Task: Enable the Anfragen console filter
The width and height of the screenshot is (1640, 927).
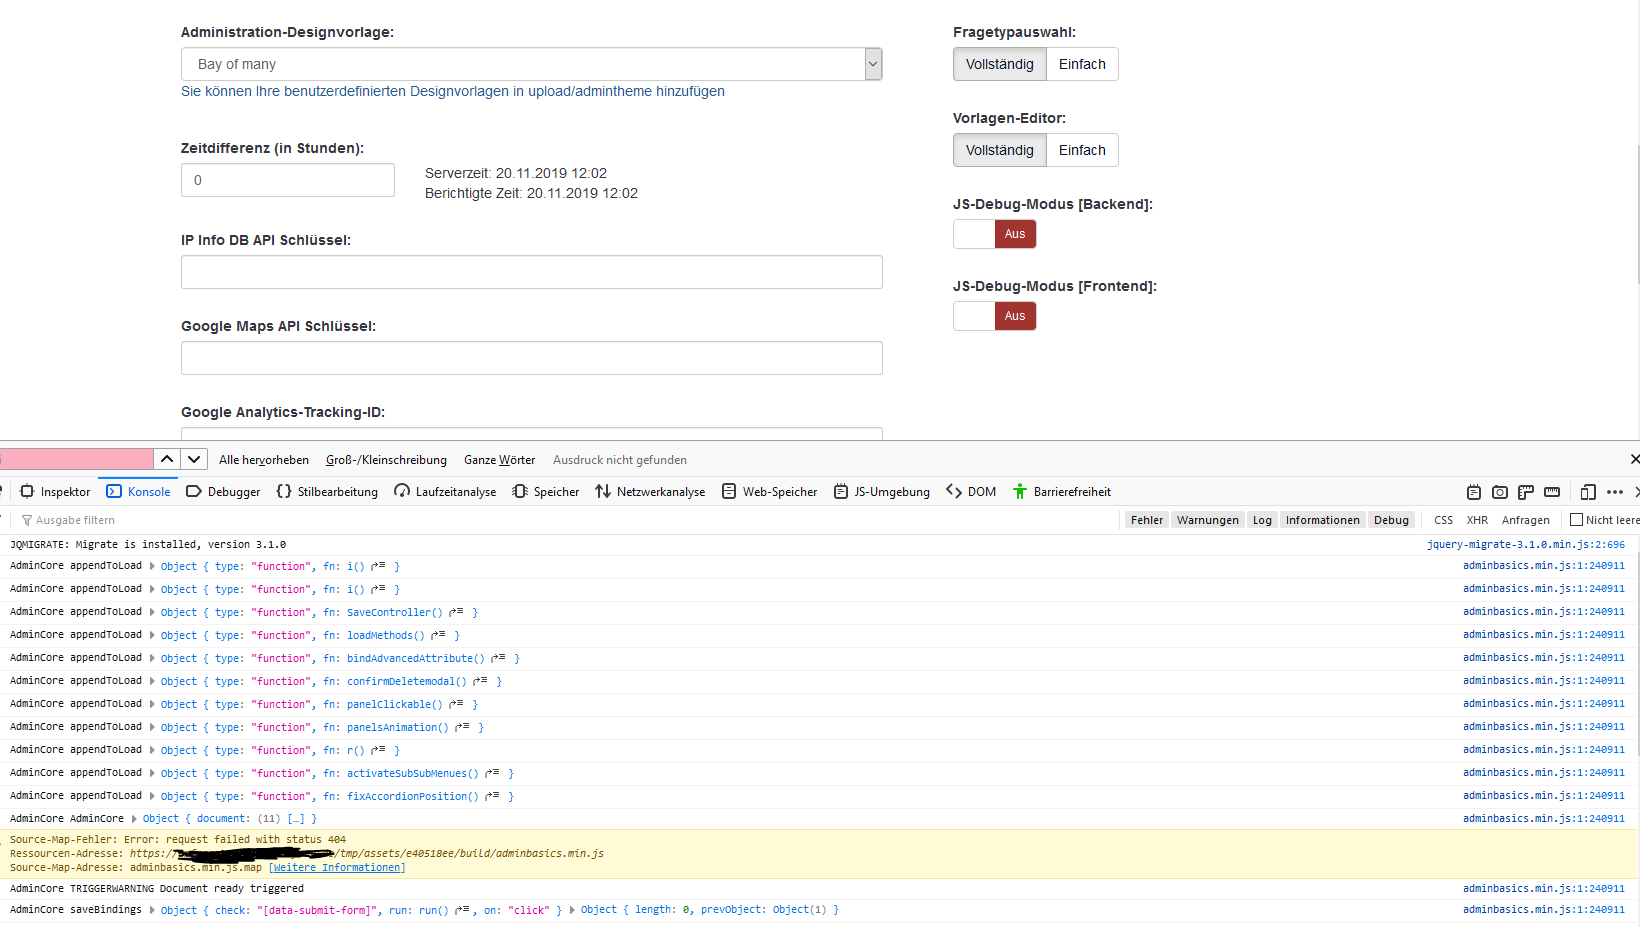Action: click(x=1525, y=520)
